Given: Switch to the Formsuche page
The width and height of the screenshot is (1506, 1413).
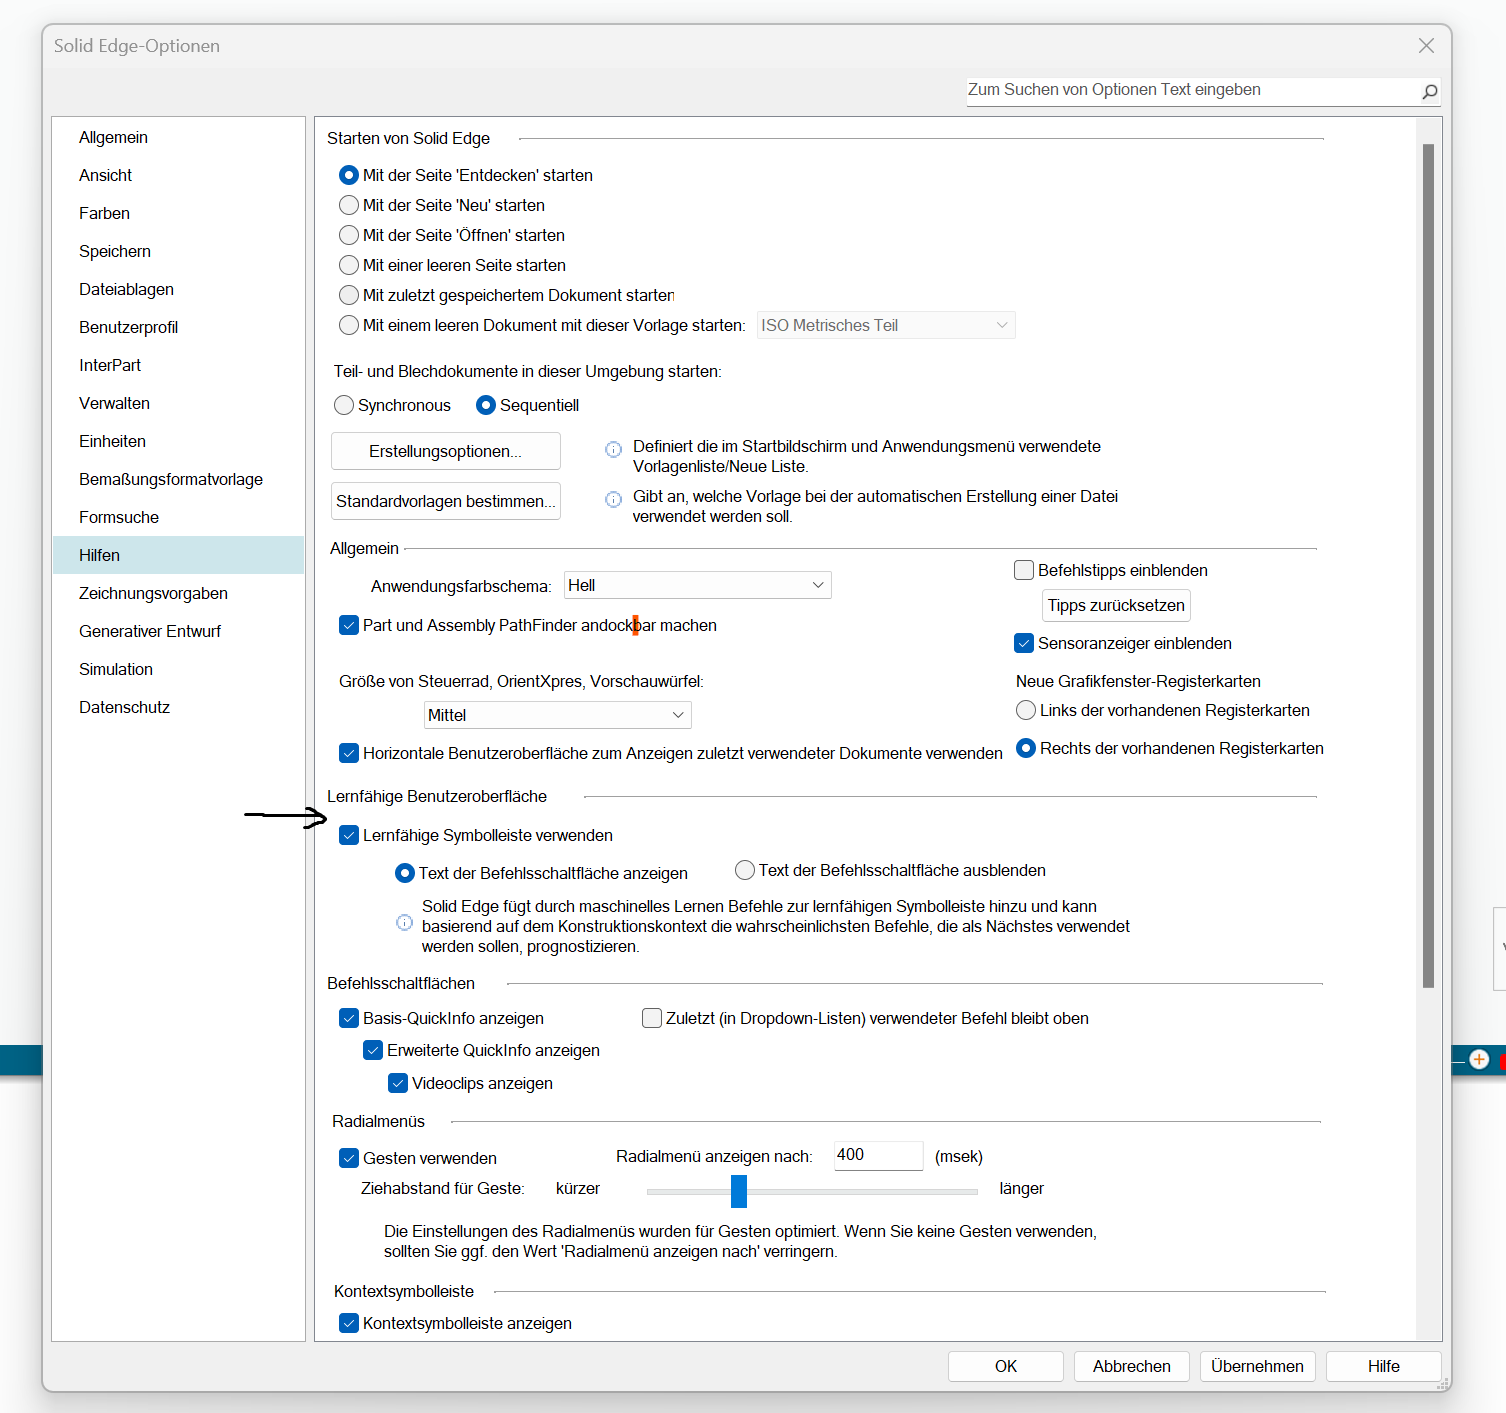Looking at the screenshot, I should [x=178, y=517].
